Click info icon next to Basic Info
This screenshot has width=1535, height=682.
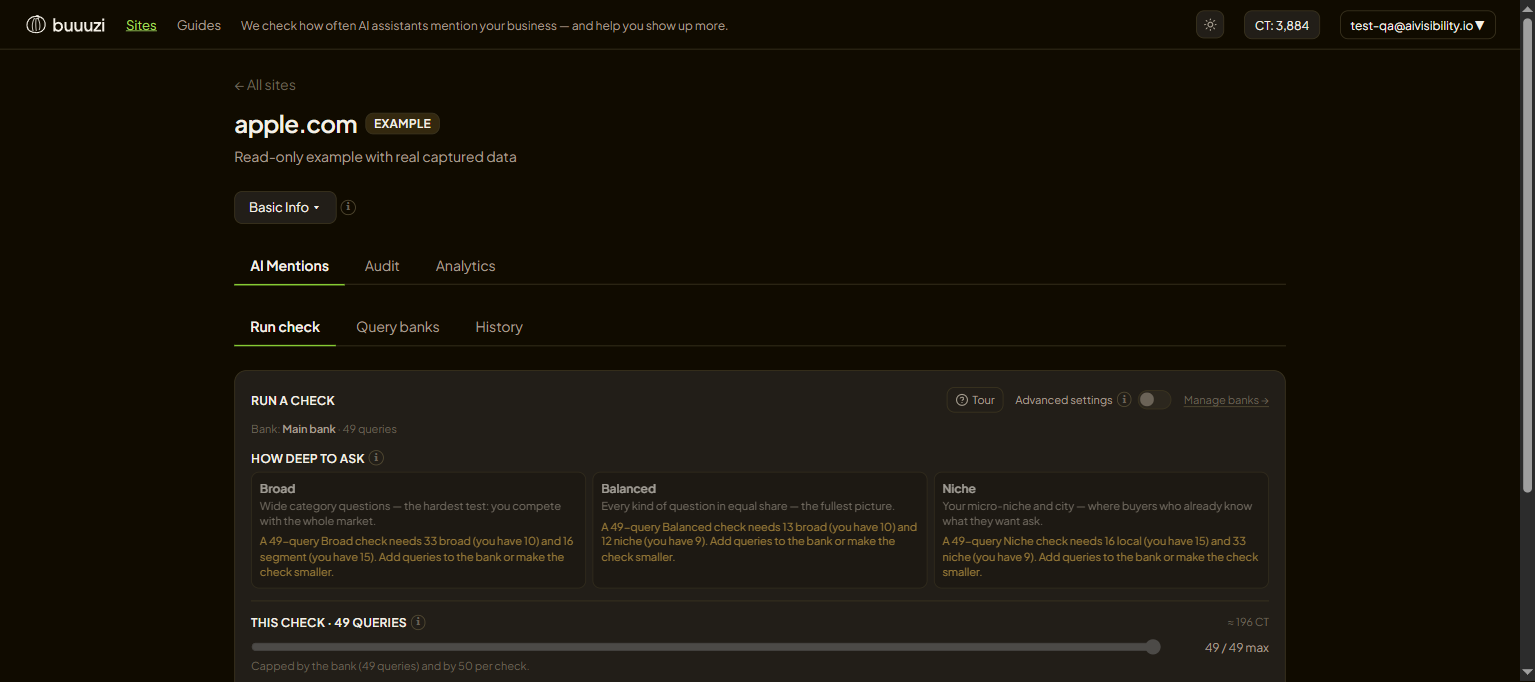pos(348,207)
